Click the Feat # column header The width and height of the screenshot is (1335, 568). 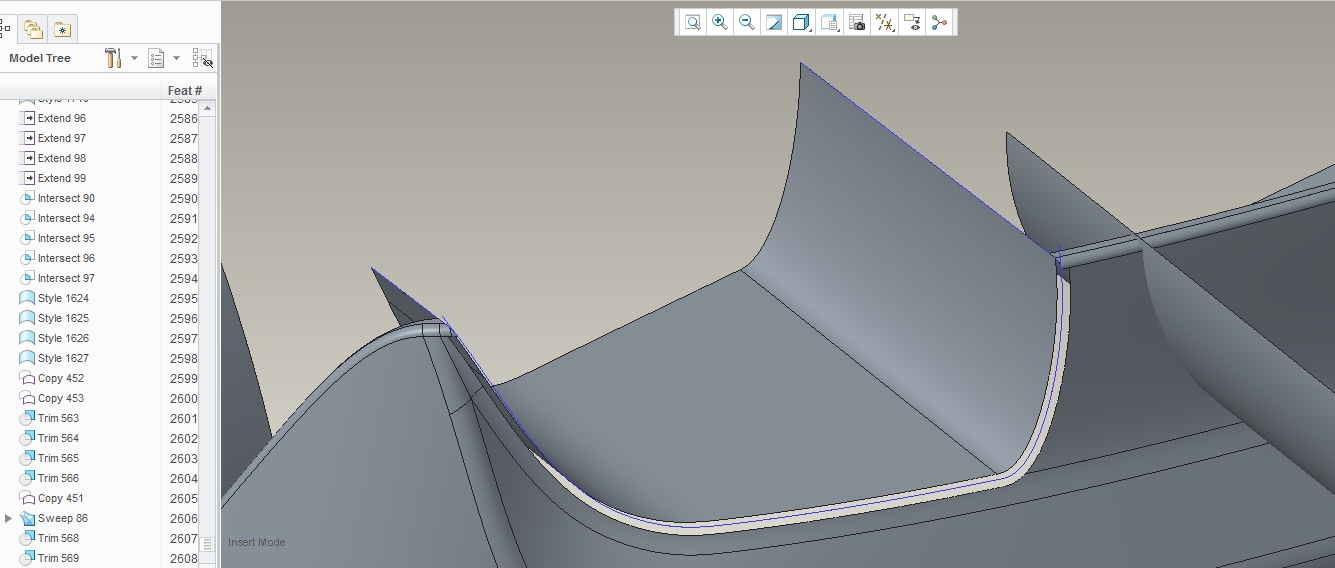(x=185, y=91)
